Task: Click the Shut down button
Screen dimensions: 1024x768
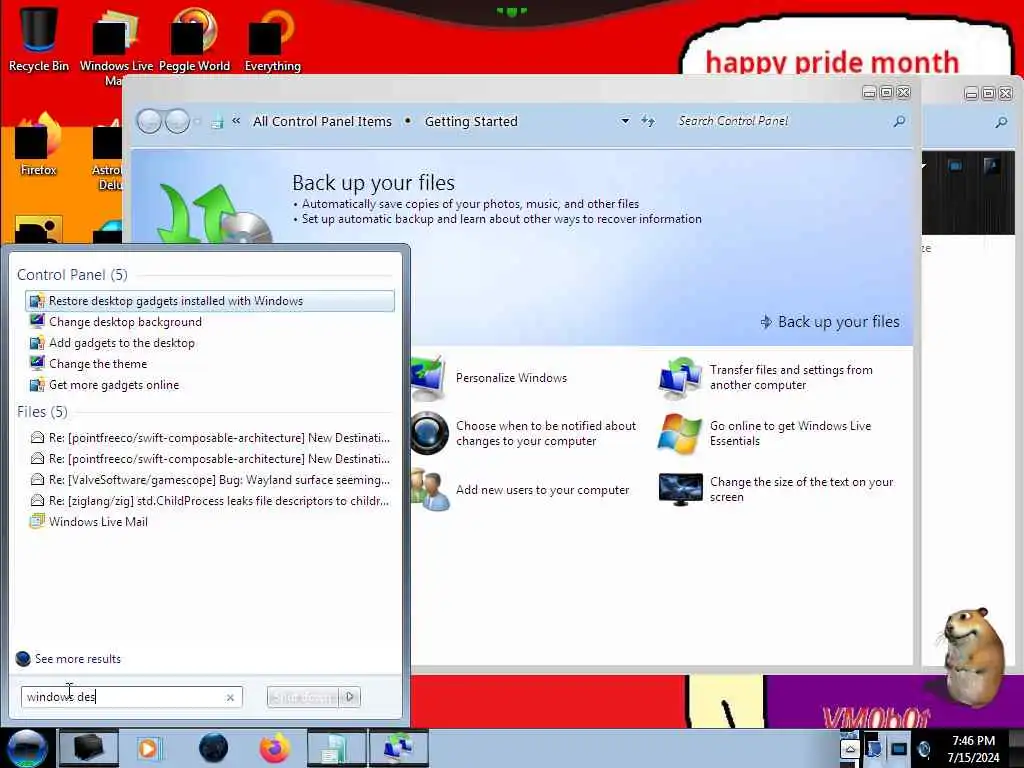Action: 304,697
